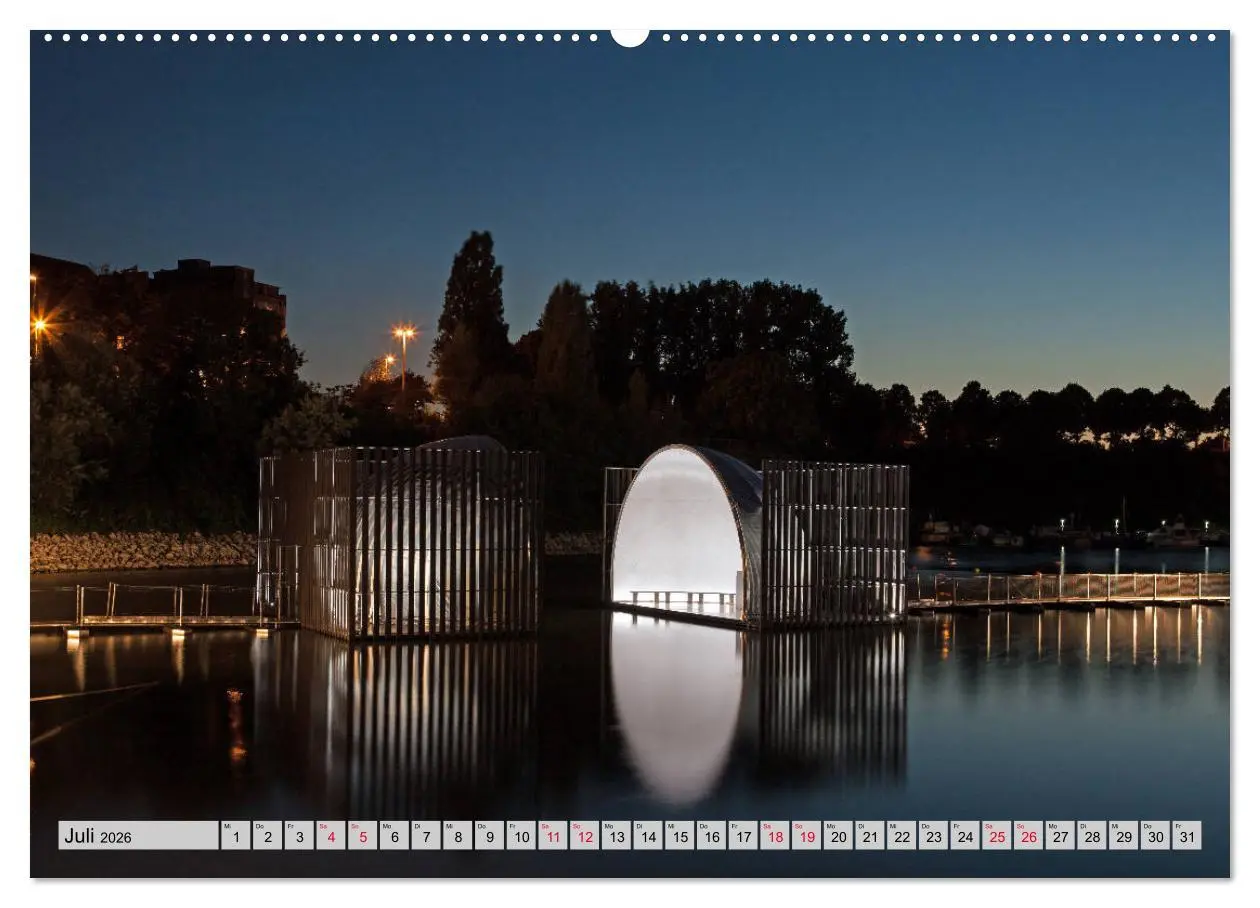The width and height of the screenshot is (1260, 908).
Task: Choose the red 25 date cell
Action: [996, 836]
